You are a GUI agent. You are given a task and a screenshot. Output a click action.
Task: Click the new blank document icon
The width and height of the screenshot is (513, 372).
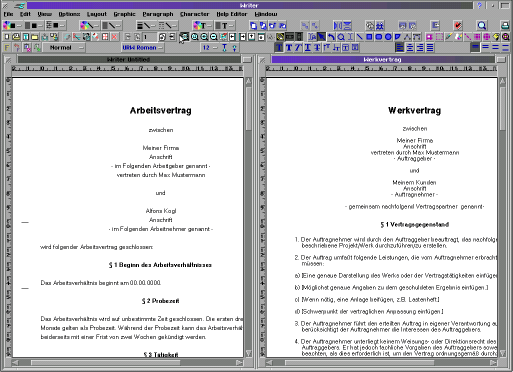point(7,37)
